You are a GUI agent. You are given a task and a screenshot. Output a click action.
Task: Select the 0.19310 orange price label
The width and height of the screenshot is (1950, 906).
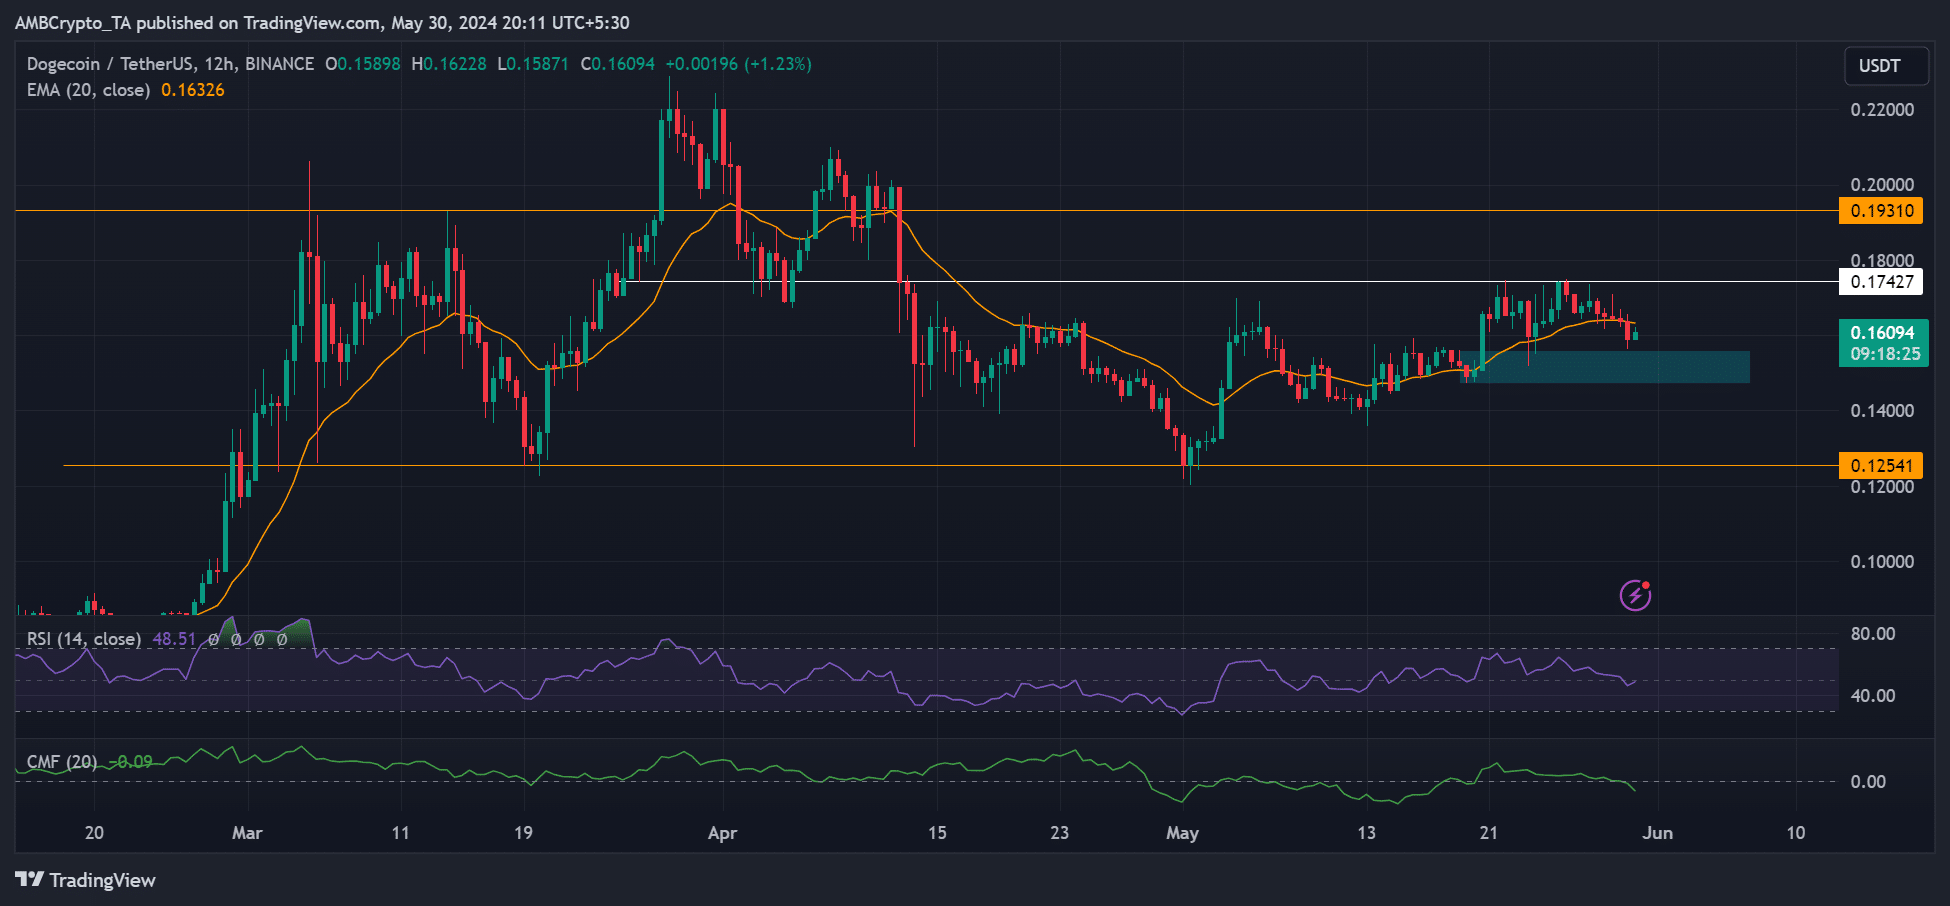[1881, 211]
